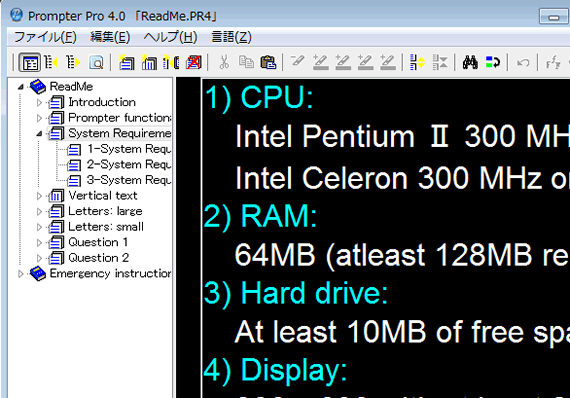
Task: Select the Introduction tree label
Action: [x=102, y=102]
